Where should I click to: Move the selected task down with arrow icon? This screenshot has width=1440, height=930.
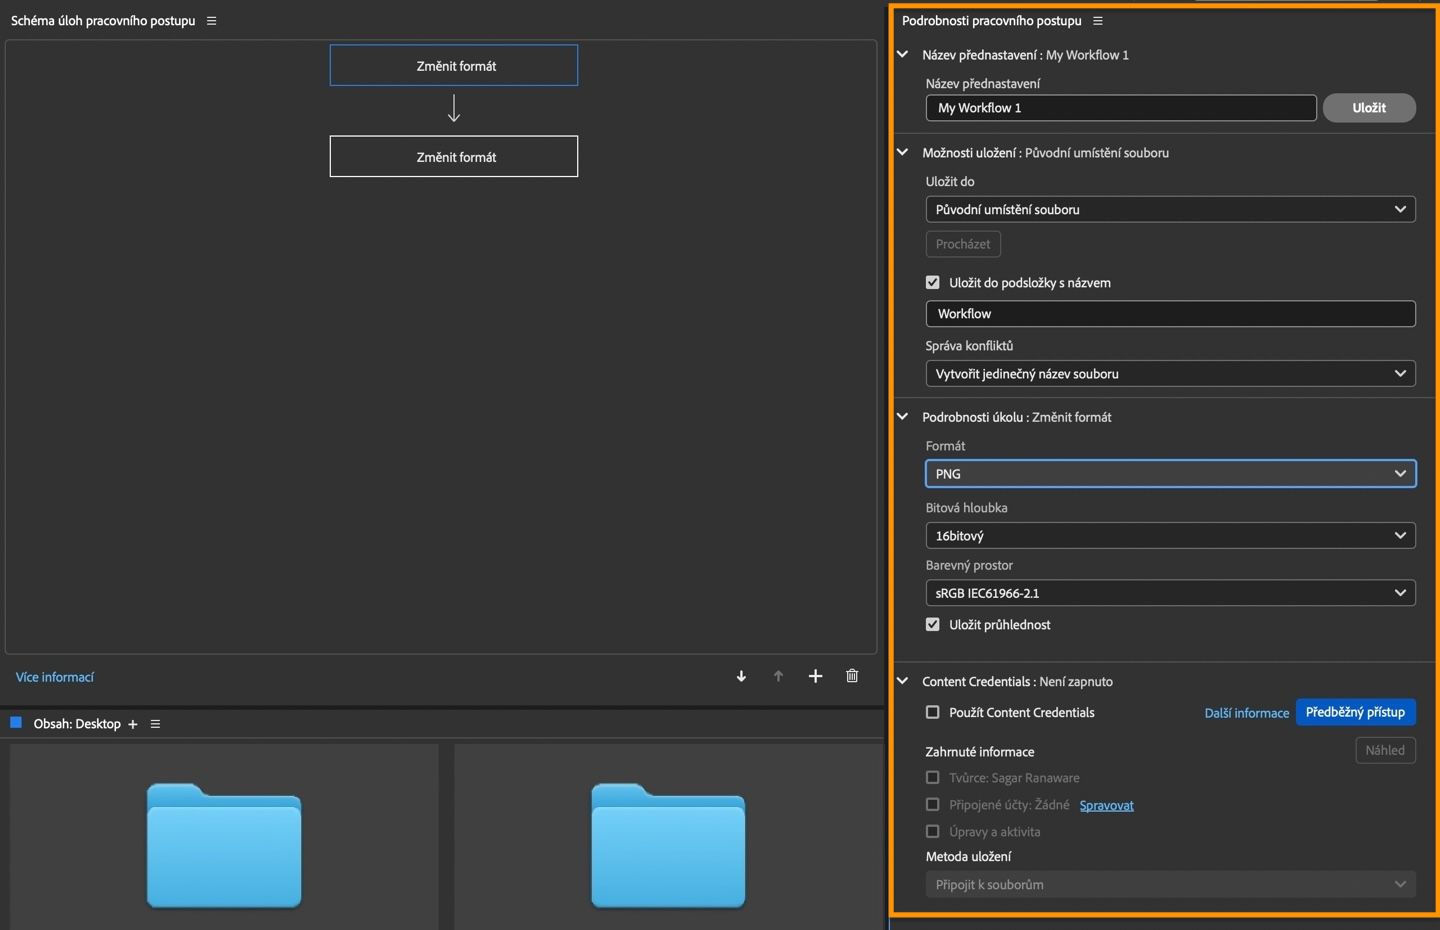(x=741, y=677)
